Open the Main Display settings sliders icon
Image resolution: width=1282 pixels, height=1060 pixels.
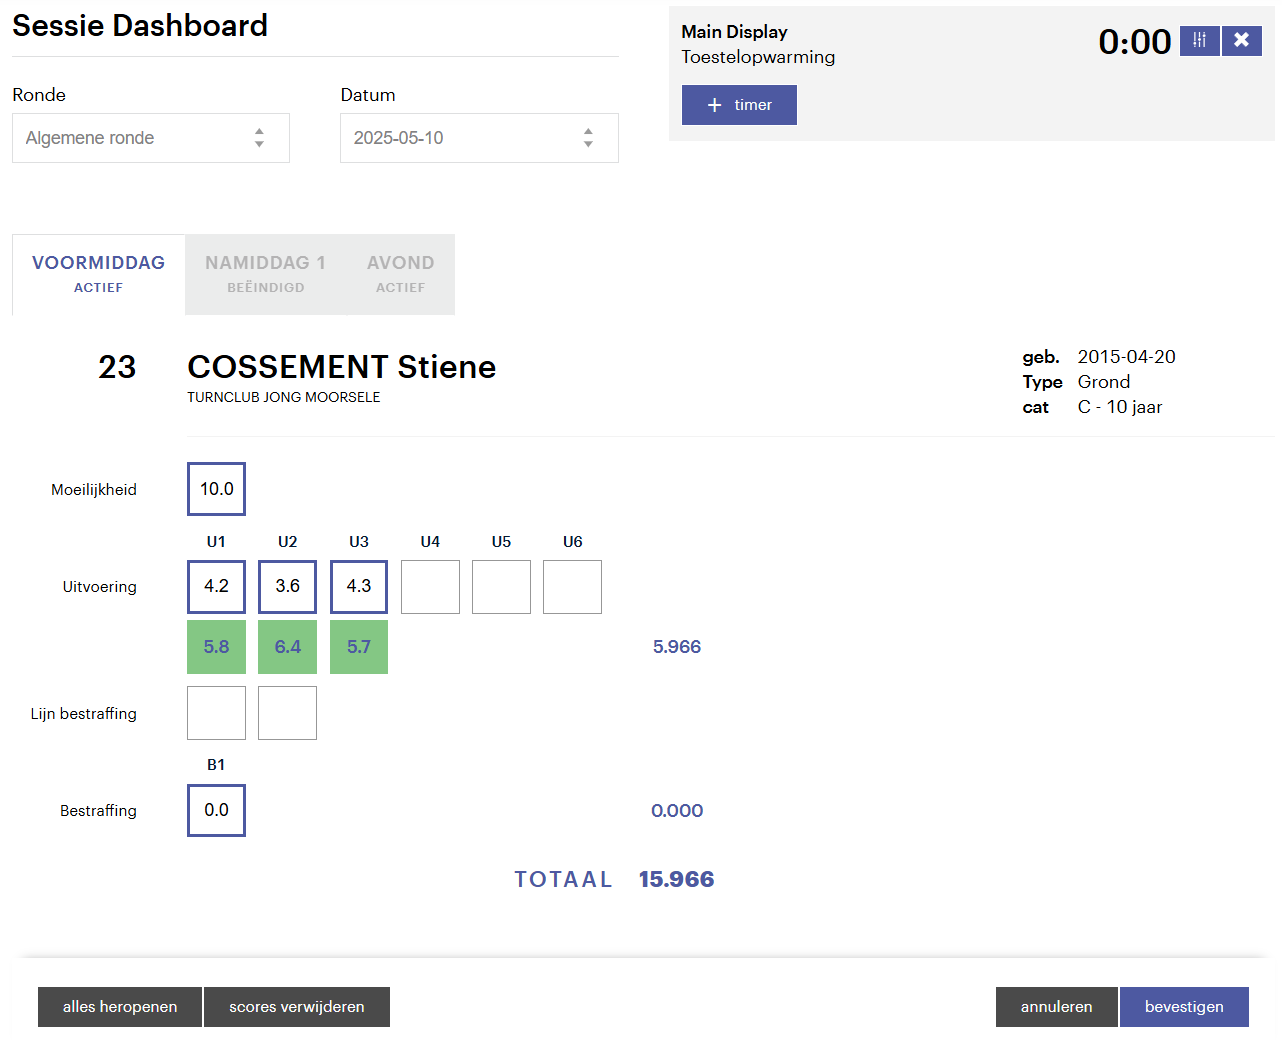1199,41
